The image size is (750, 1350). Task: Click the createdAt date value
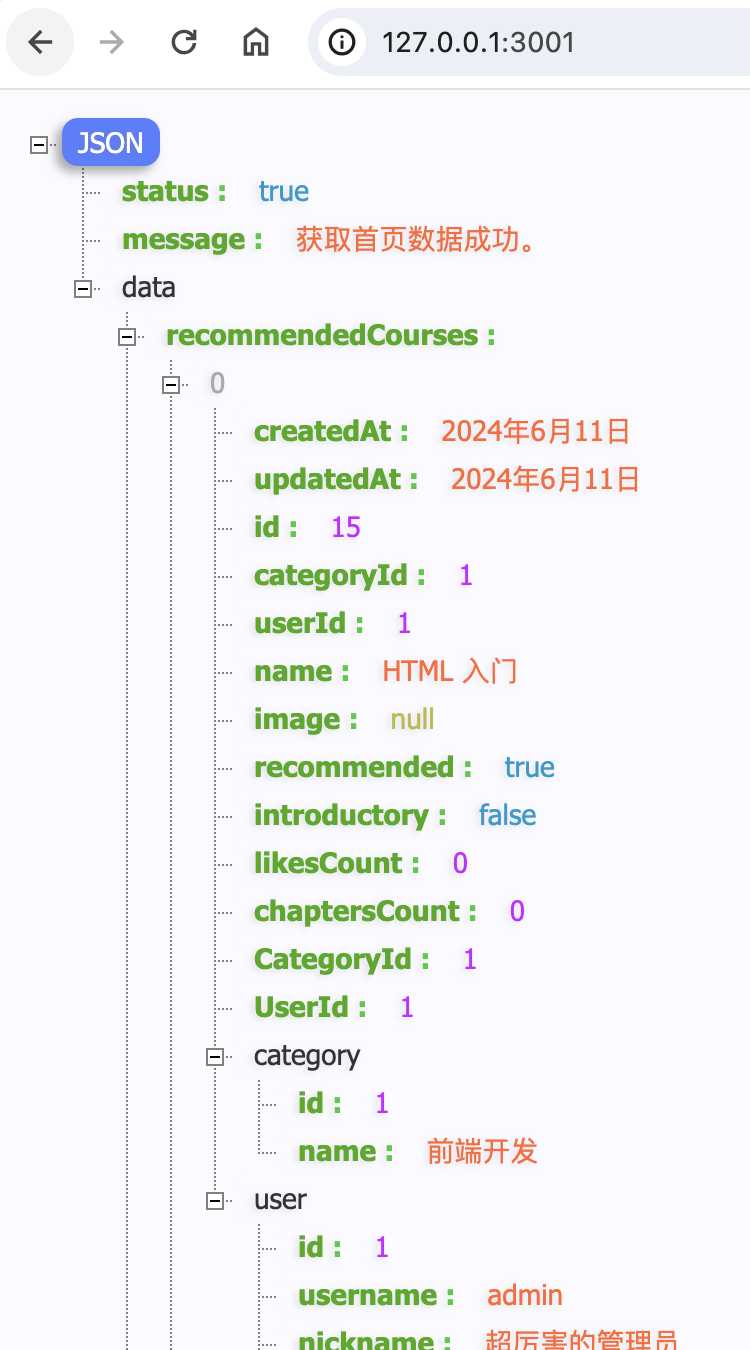535,432
